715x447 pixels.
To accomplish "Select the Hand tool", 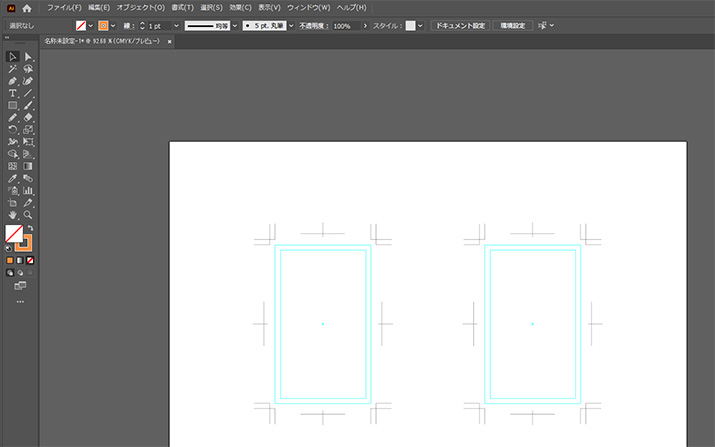I will coord(13,214).
